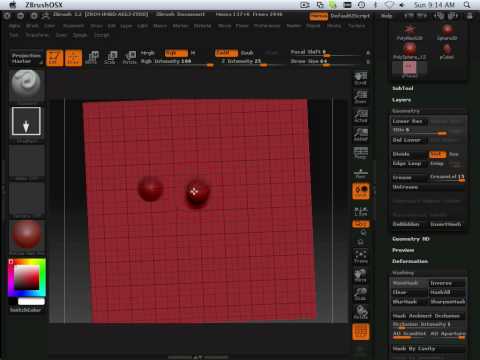
Task: Open the Alpha menu
Action: tap(15, 26)
